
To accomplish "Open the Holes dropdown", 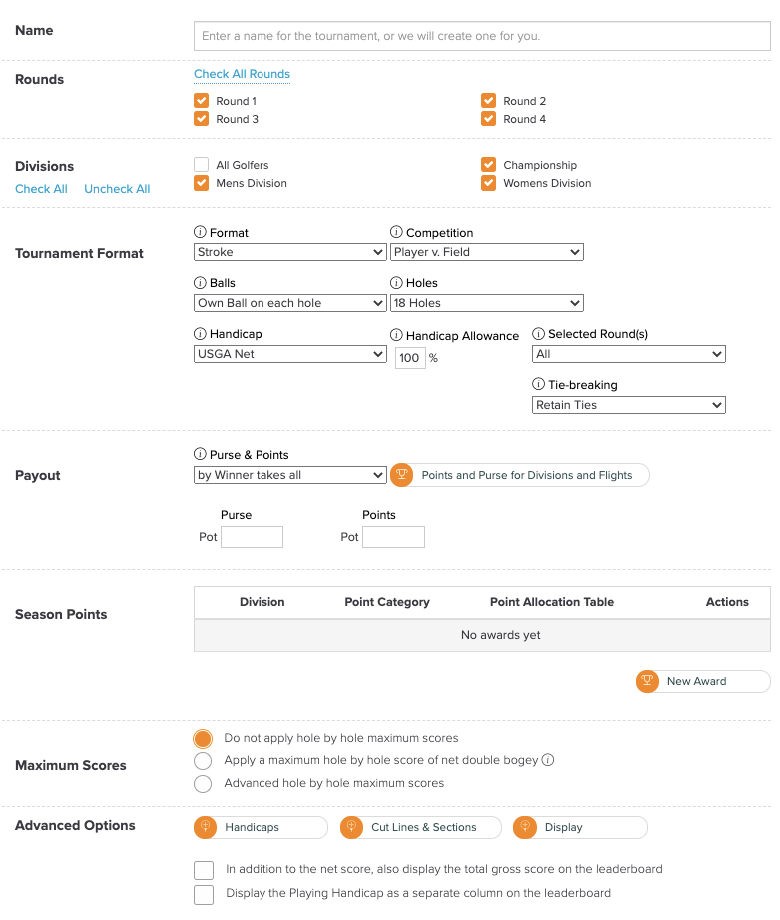I will (x=487, y=302).
